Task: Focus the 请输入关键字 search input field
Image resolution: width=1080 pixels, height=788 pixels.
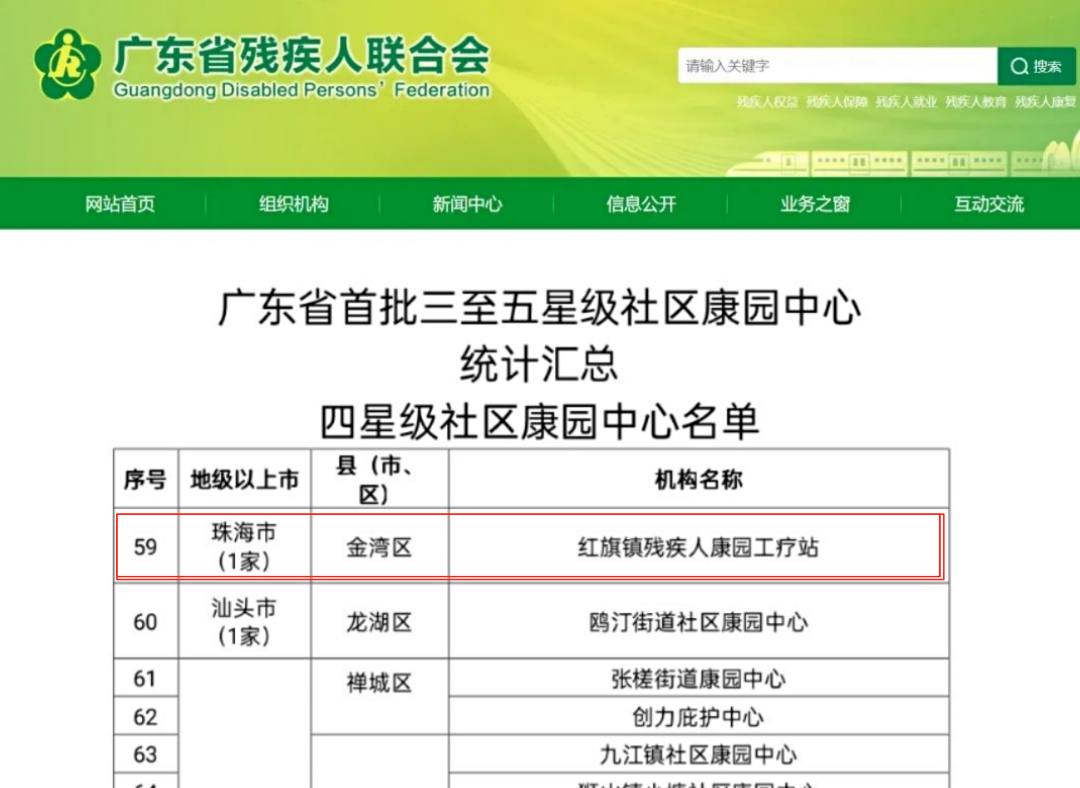Action: point(836,66)
